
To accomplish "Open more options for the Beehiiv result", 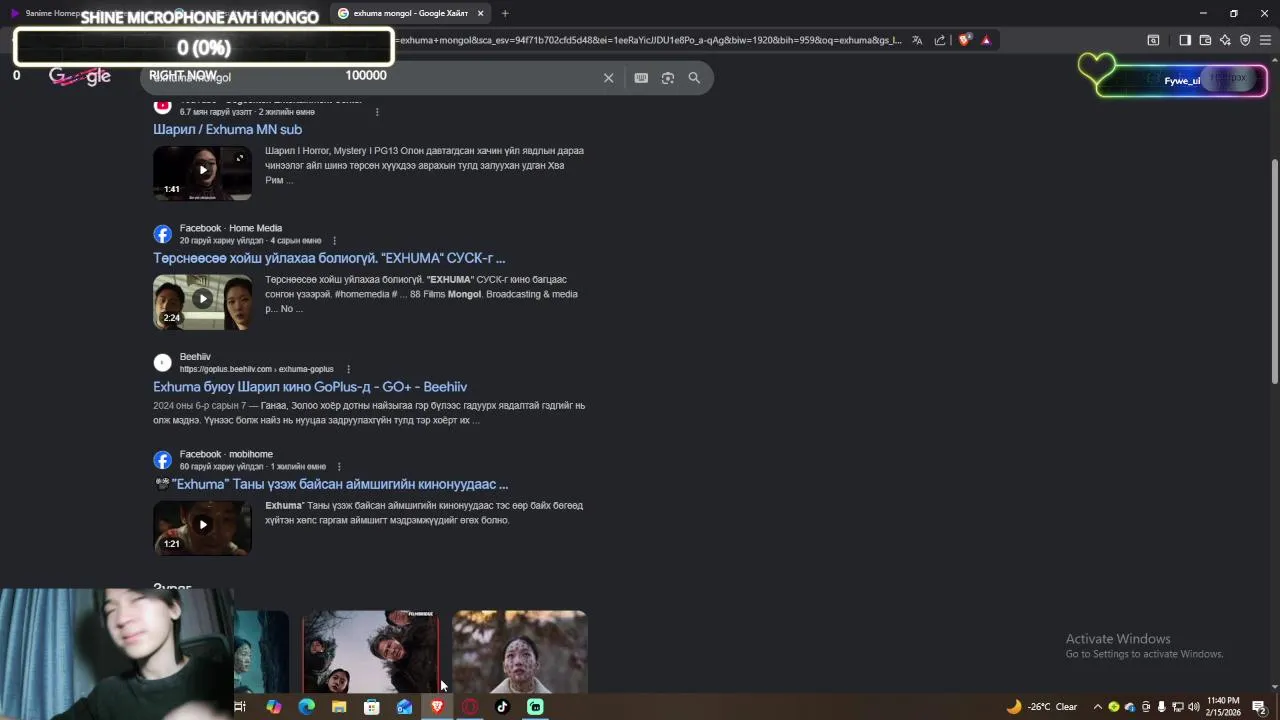I will pos(347,369).
